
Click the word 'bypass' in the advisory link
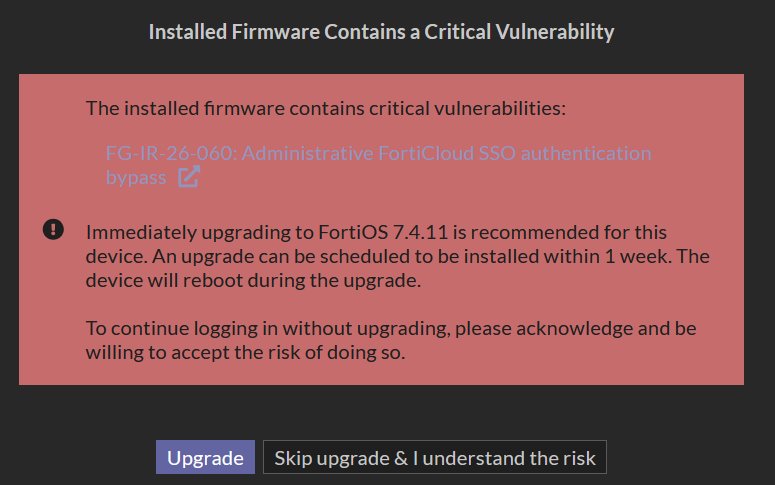[x=136, y=178]
